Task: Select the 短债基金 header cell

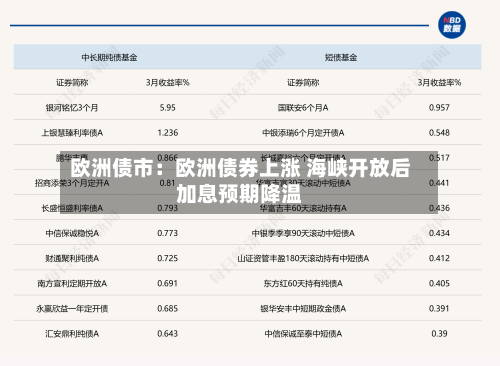Action: (341, 57)
